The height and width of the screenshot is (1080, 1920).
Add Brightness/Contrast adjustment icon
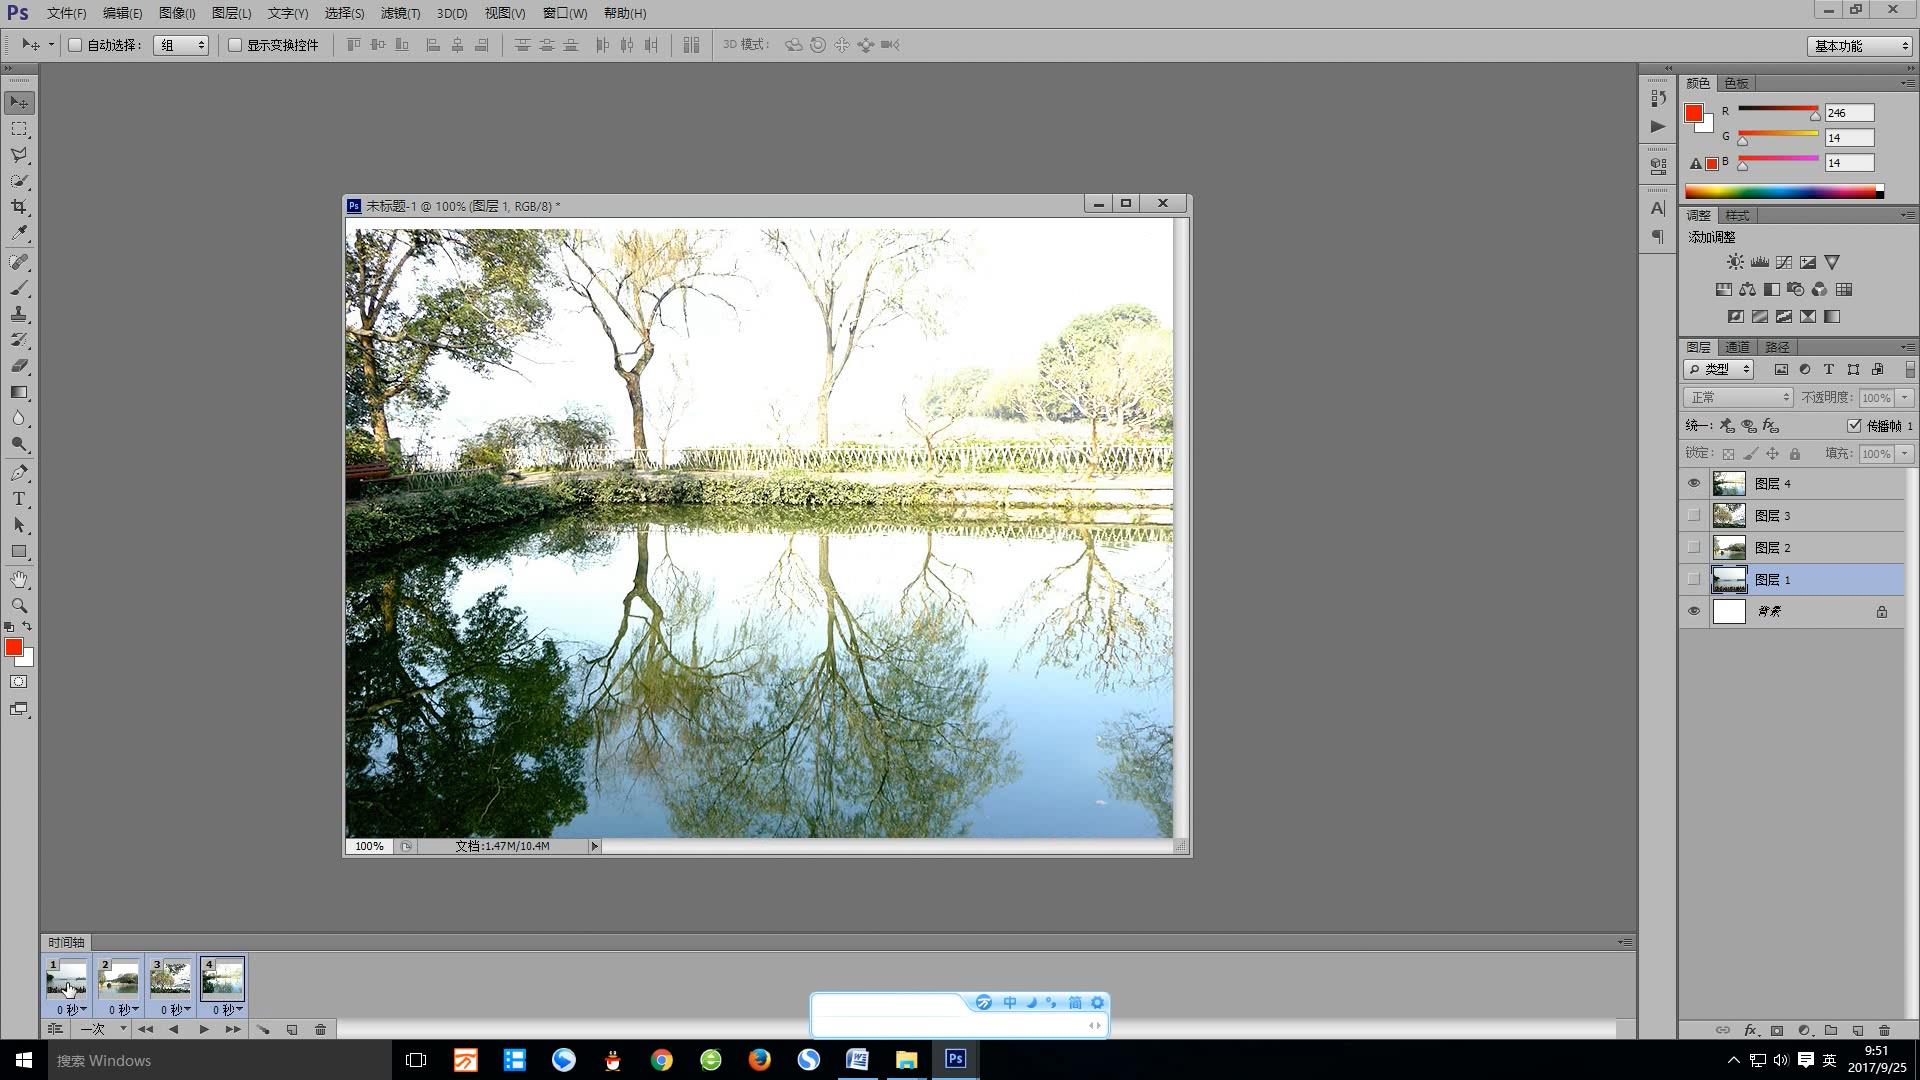point(1735,262)
